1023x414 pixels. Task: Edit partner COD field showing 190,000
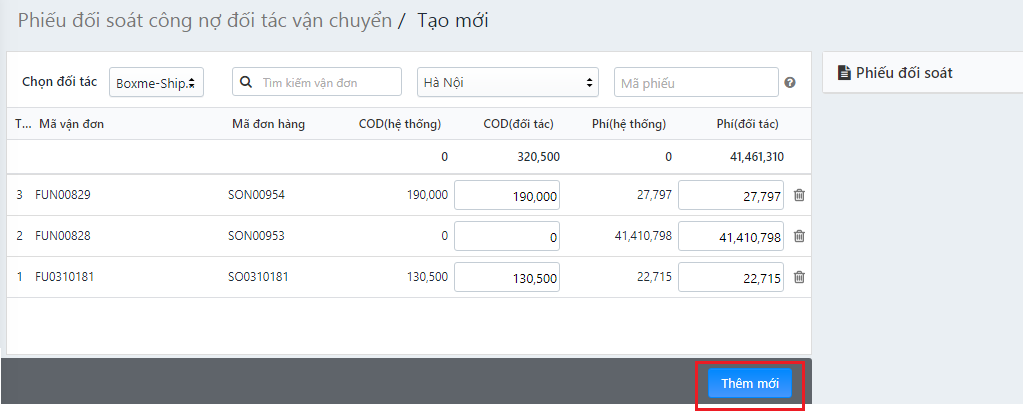click(x=507, y=195)
